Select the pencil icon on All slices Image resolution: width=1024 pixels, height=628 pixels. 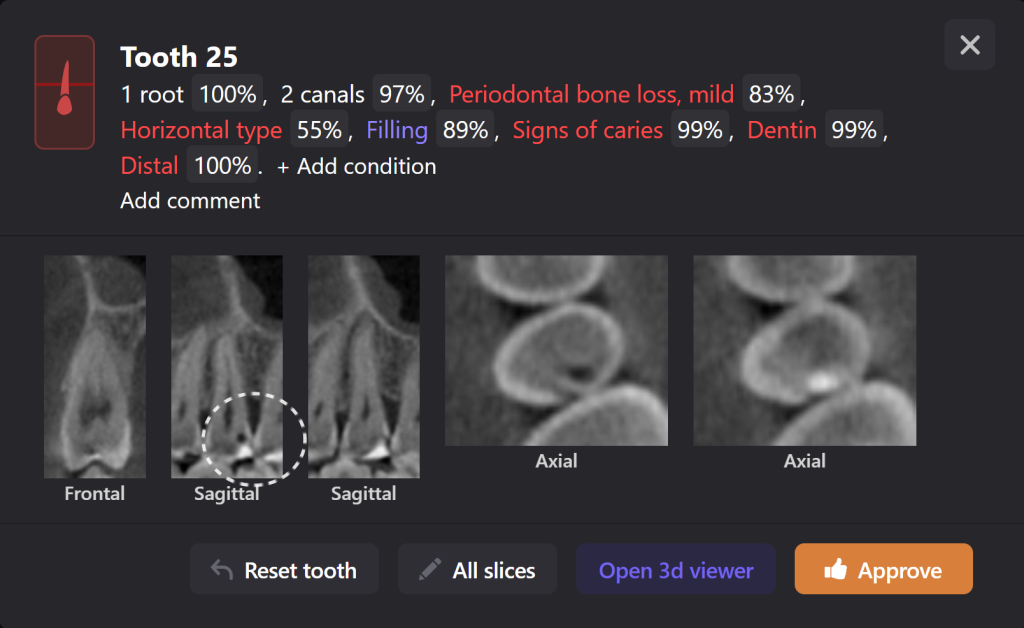point(428,569)
